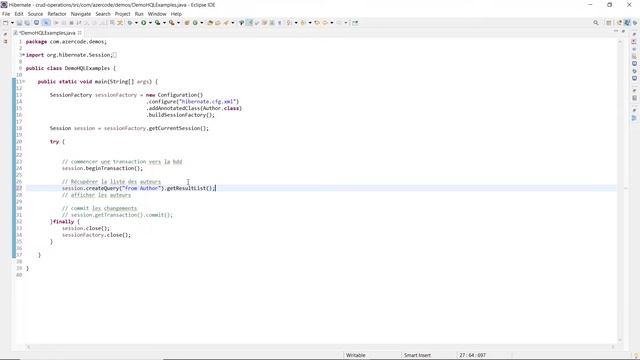
Task: Open the Run menu
Action: point(139,14)
